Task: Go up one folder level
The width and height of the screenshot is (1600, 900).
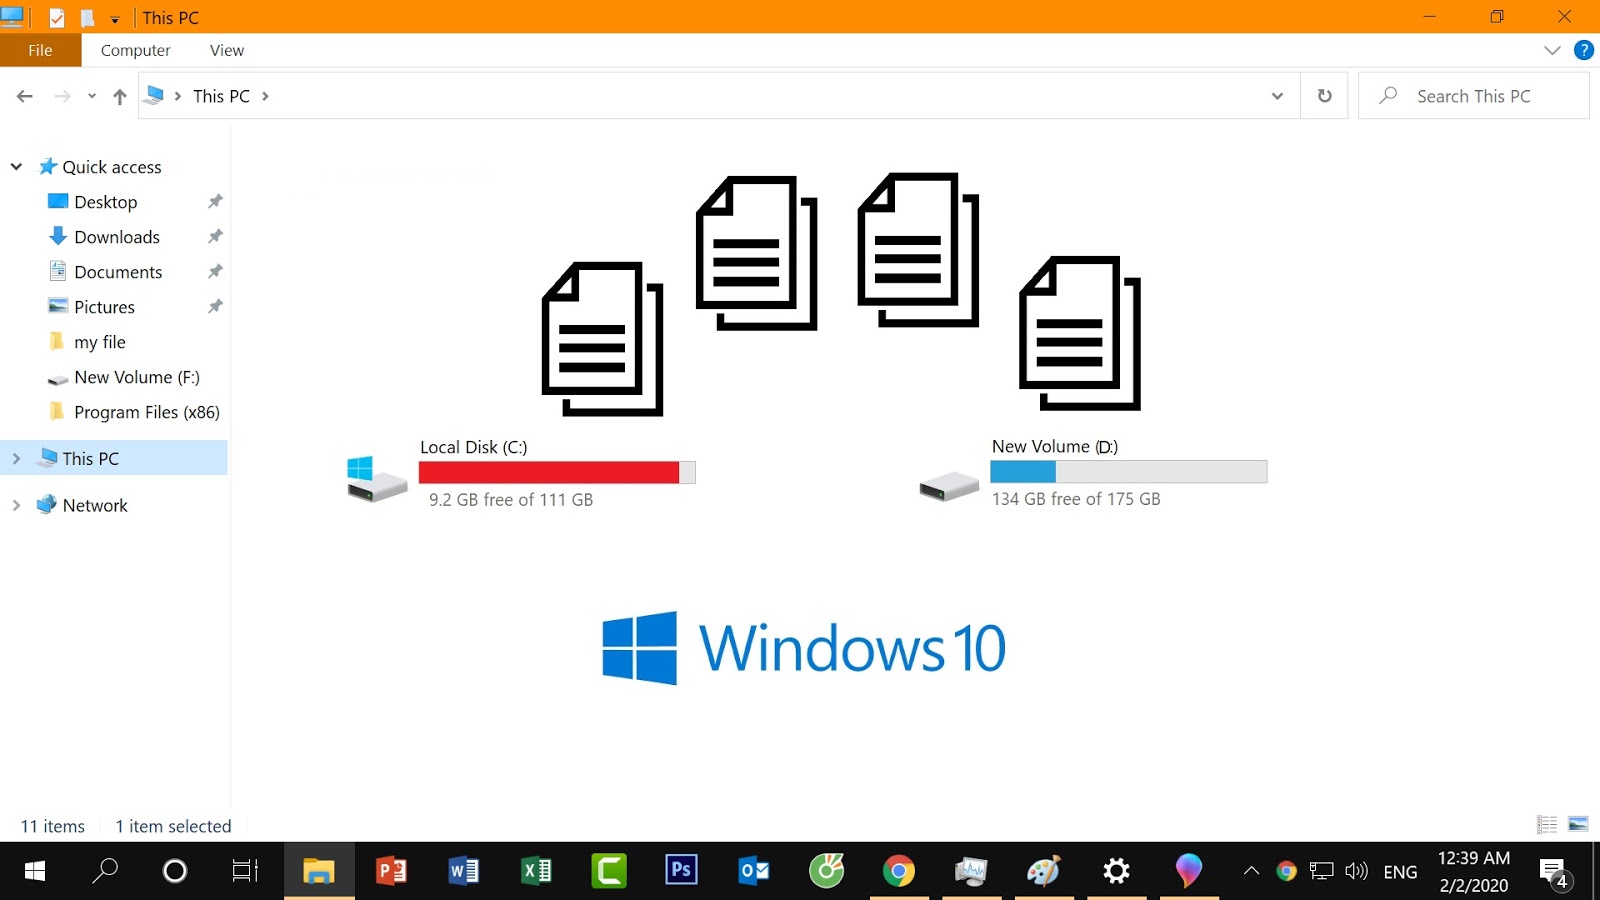Action: pyautogui.click(x=120, y=96)
